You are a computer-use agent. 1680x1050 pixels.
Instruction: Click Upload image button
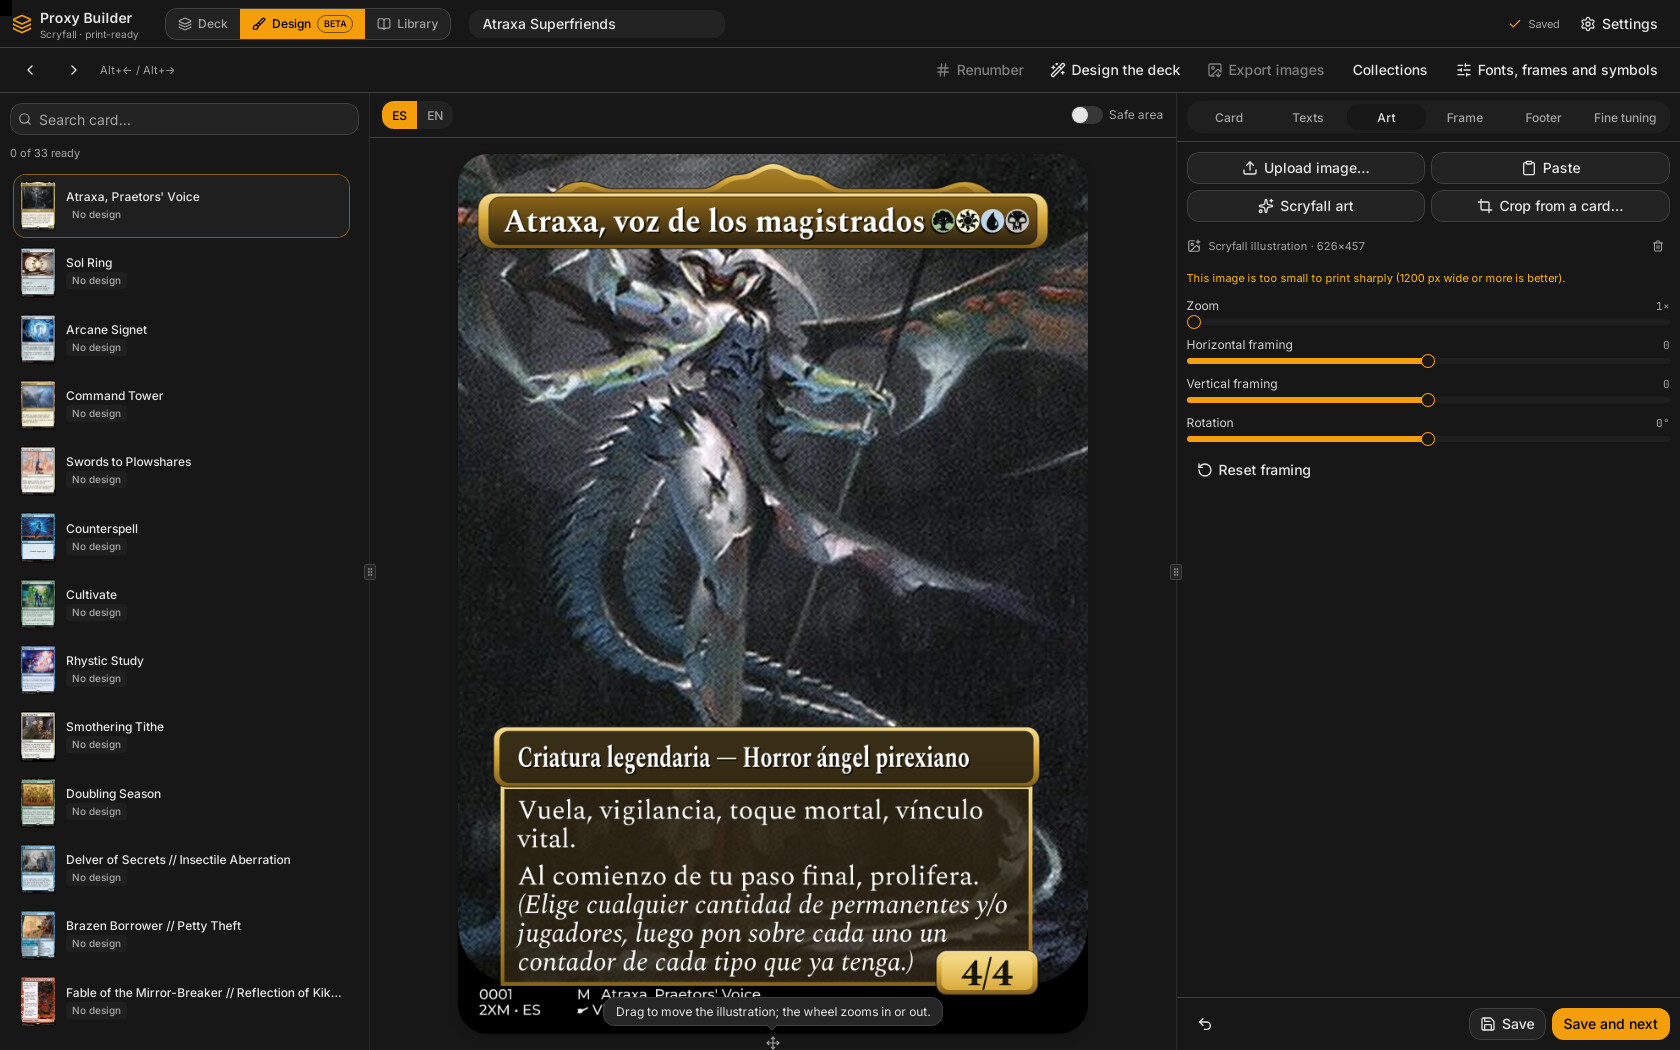pos(1305,168)
